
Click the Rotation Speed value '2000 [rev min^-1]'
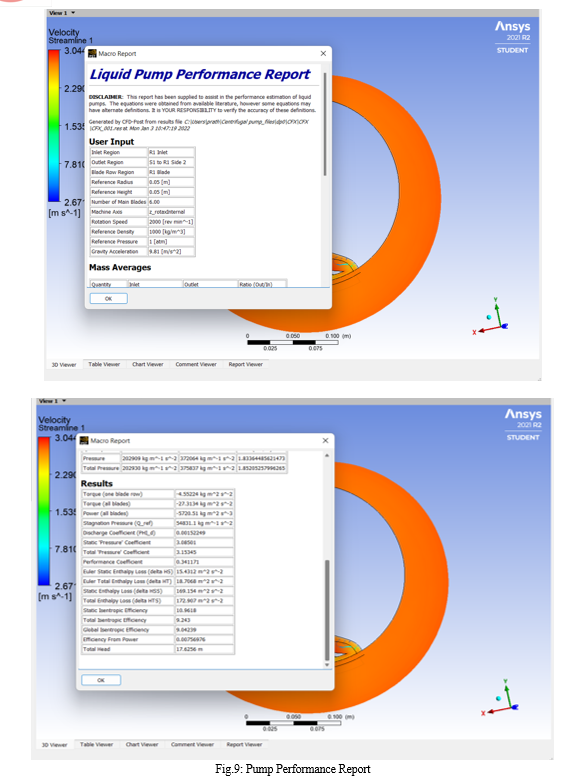point(171,222)
